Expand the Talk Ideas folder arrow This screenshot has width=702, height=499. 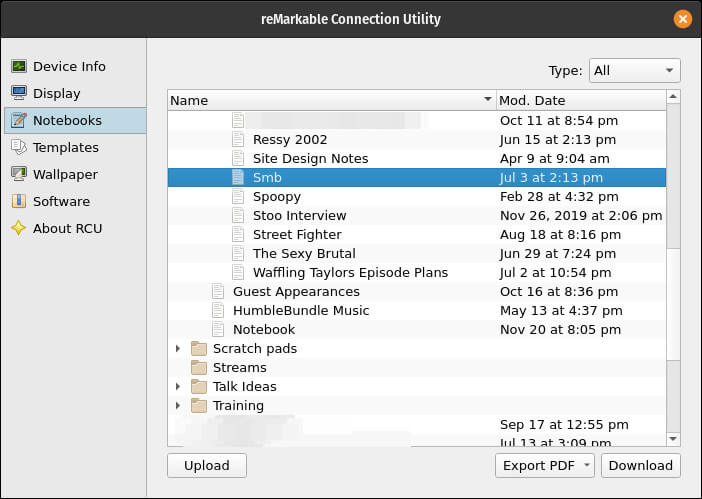[x=178, y=387]
